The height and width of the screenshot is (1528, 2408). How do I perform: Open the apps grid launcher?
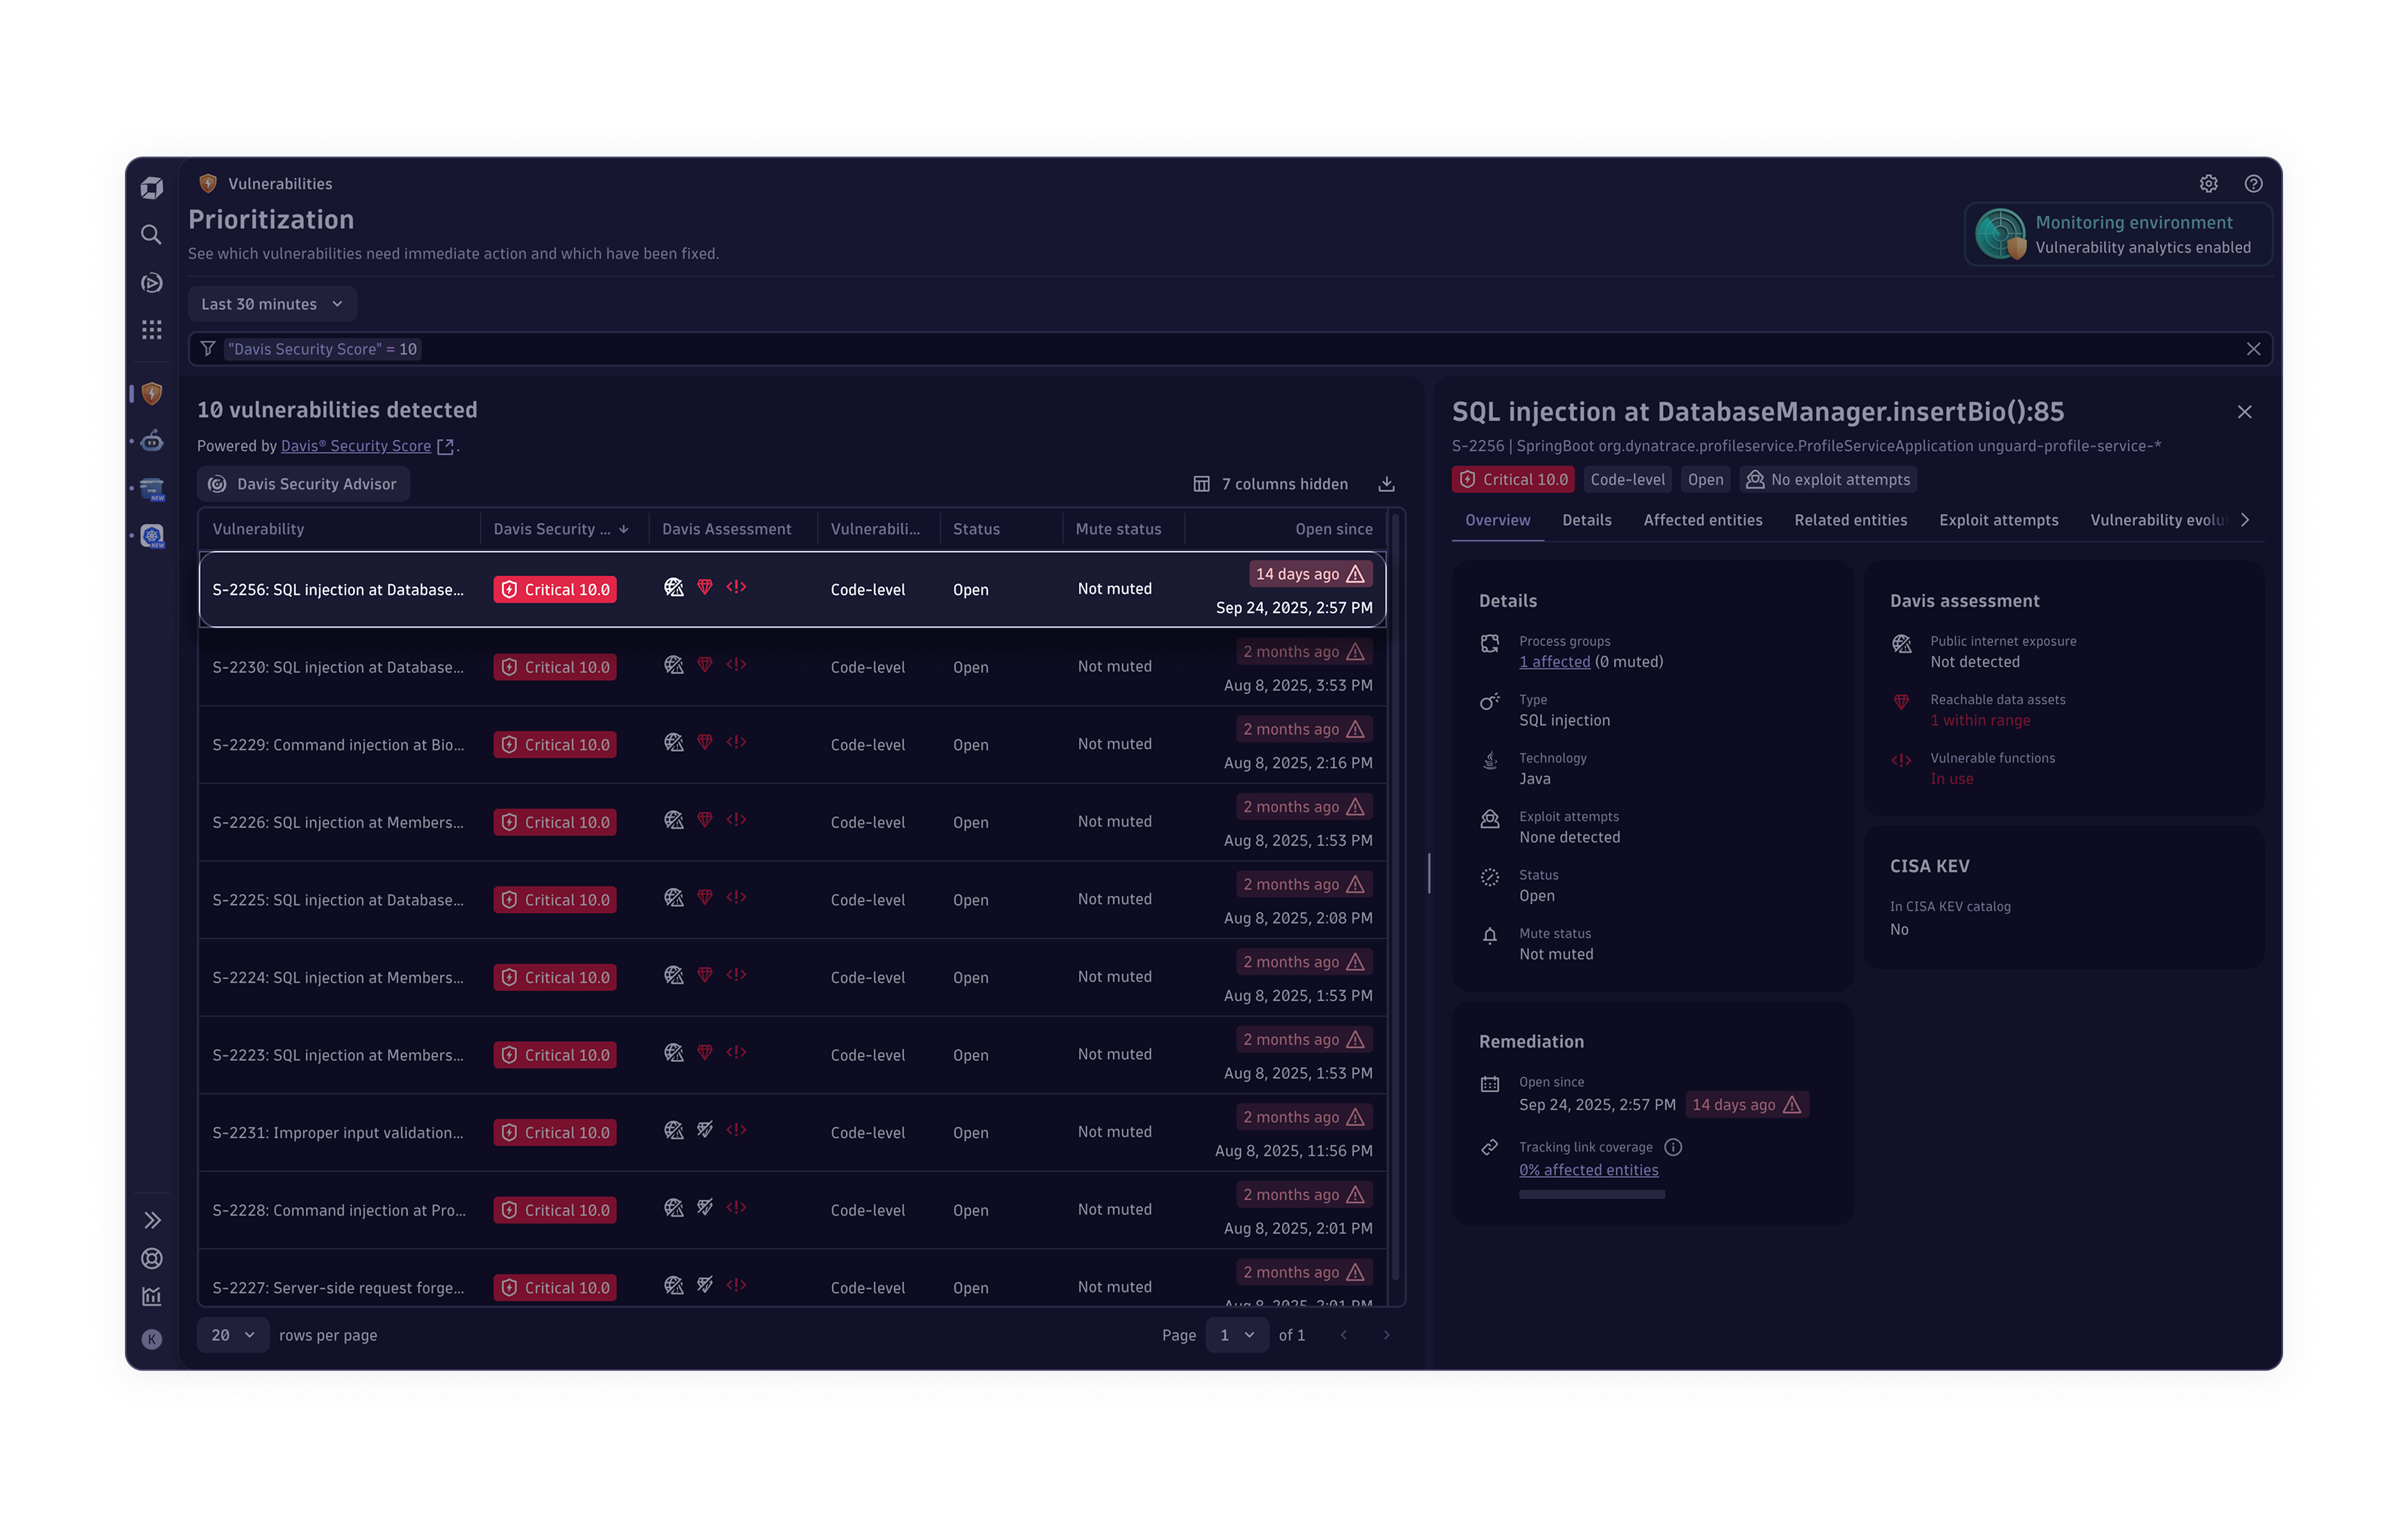(151, 330)
